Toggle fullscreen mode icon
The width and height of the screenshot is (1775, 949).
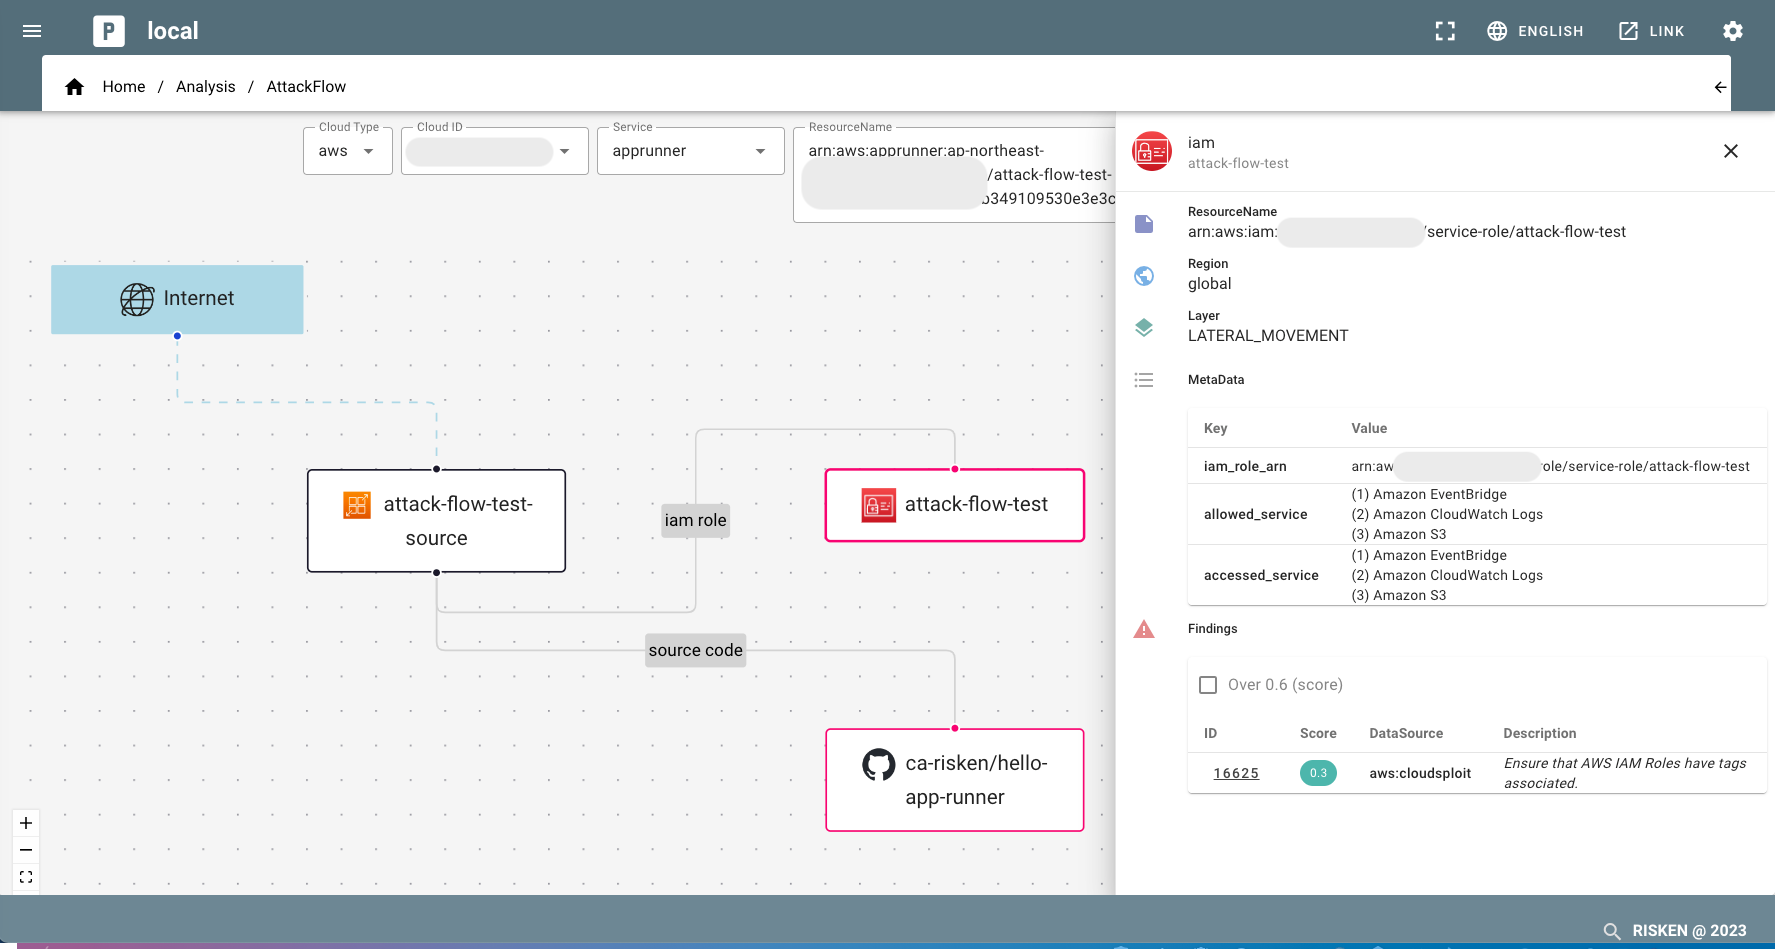1445,31
